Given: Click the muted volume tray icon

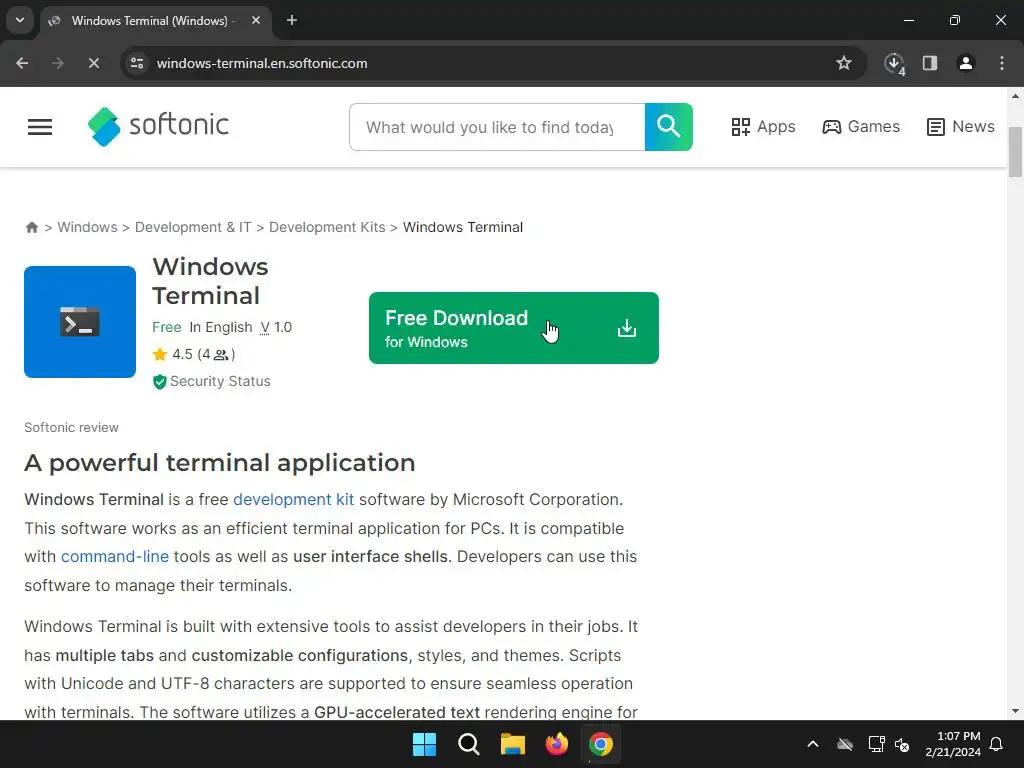Looking at the screenshot, I should click(902, 744).
